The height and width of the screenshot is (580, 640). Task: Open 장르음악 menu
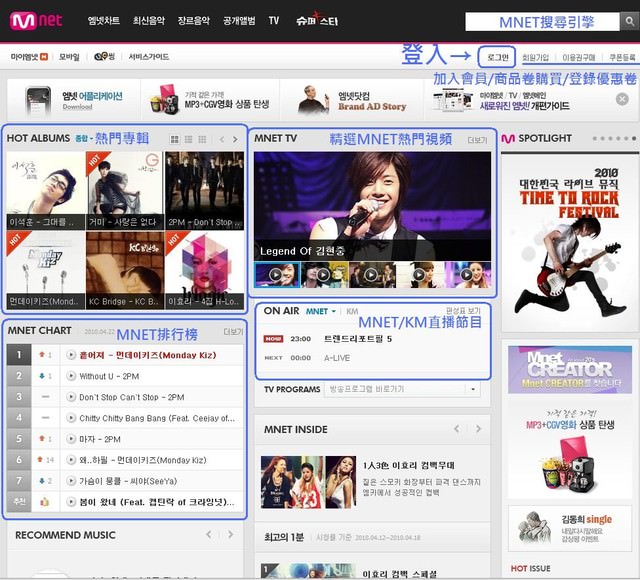coord(194,21)
